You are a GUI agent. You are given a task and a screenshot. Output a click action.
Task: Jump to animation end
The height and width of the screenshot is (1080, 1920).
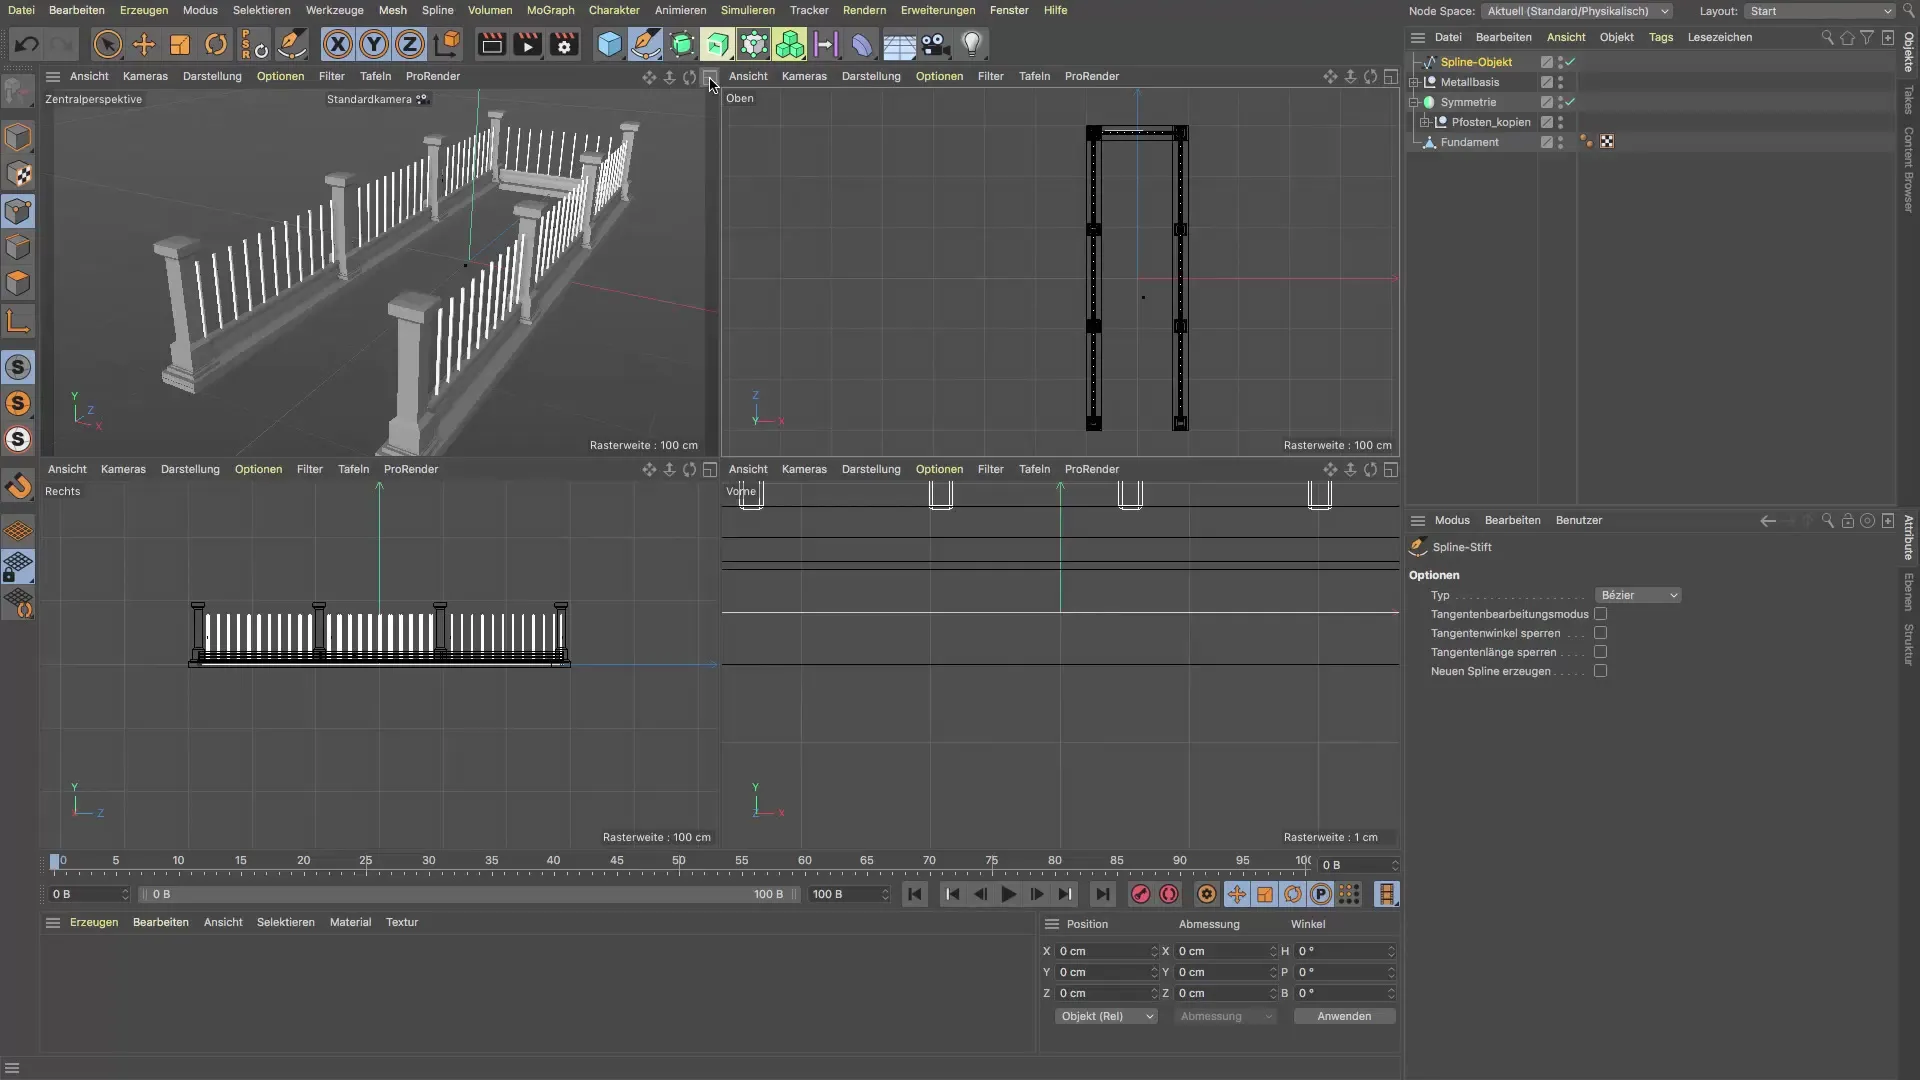[1102, 894]
